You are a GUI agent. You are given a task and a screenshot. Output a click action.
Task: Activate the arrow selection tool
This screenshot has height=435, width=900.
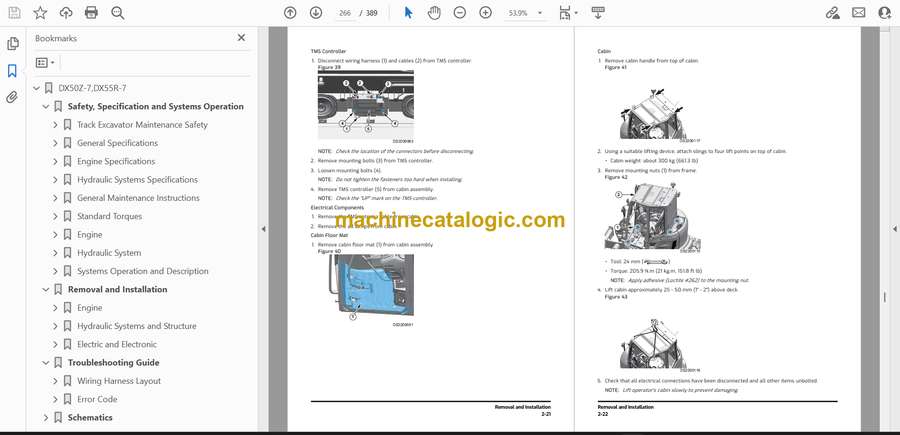tap(408, 13)
